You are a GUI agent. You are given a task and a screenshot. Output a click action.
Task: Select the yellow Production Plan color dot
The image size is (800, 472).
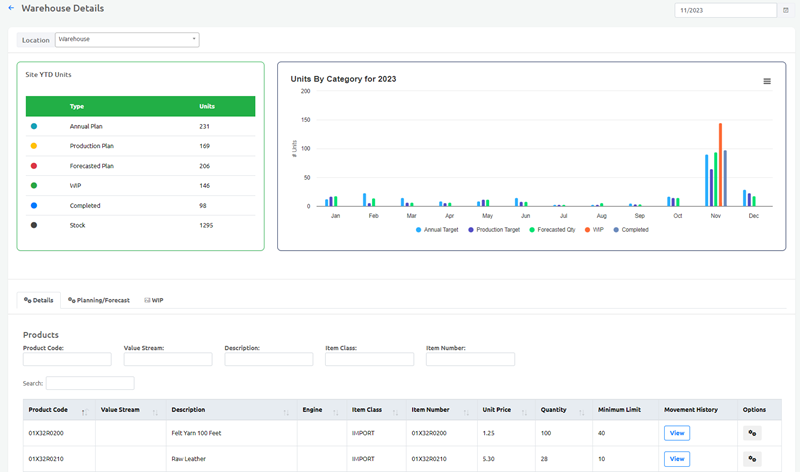click(34, 146)
